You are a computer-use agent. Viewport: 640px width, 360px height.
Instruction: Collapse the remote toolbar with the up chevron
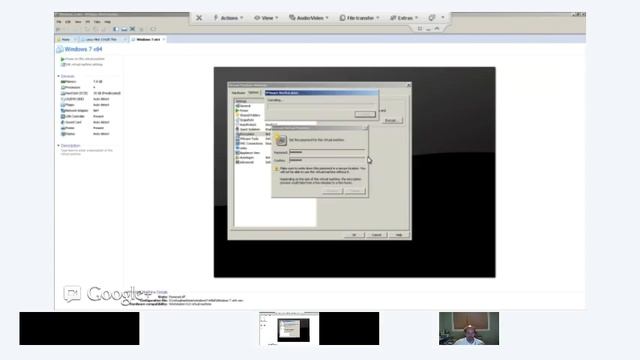[437, 29]
